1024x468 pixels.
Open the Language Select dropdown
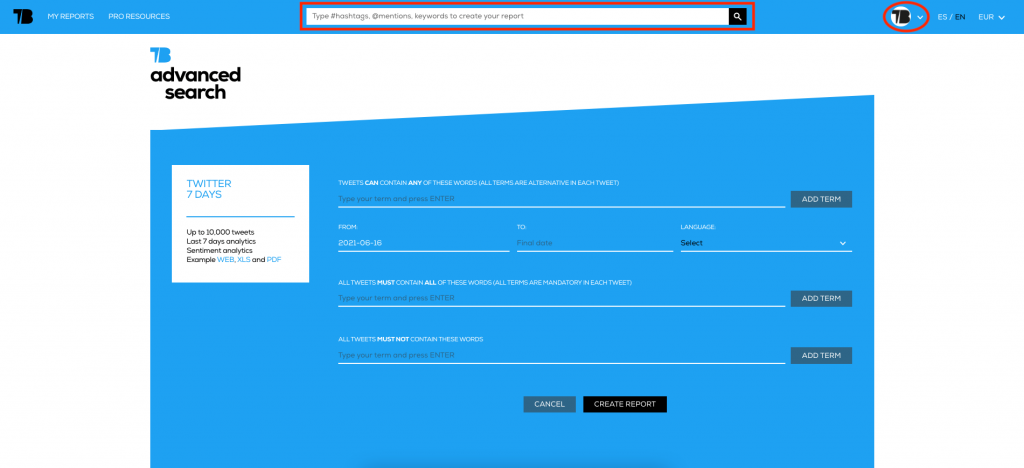(x=766, y=243)
